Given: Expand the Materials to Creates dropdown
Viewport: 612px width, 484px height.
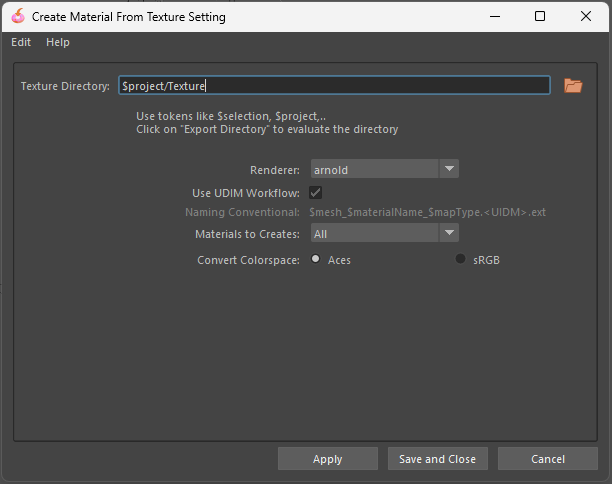Looking at the screenshot, I should tap(384, 234).
